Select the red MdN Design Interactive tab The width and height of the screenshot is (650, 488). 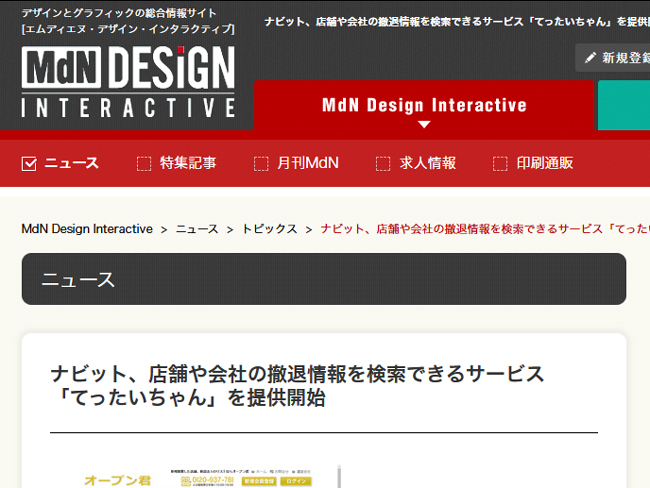click(424, 106)
